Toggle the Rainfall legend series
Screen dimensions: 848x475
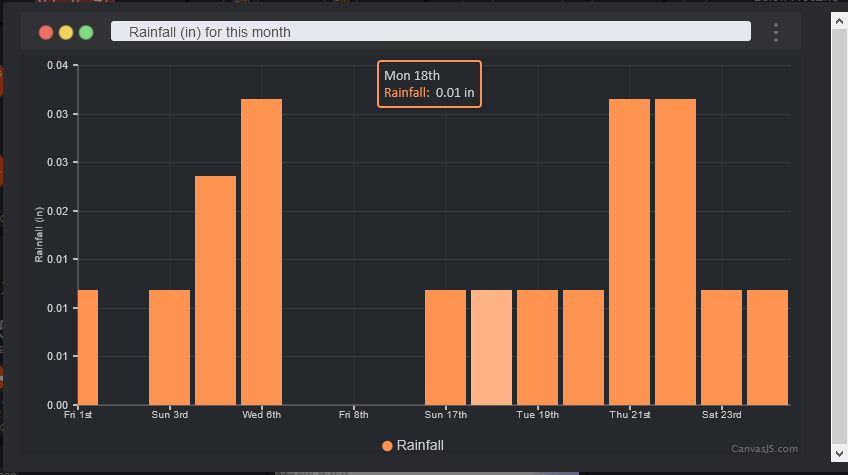tap(413, 445)
